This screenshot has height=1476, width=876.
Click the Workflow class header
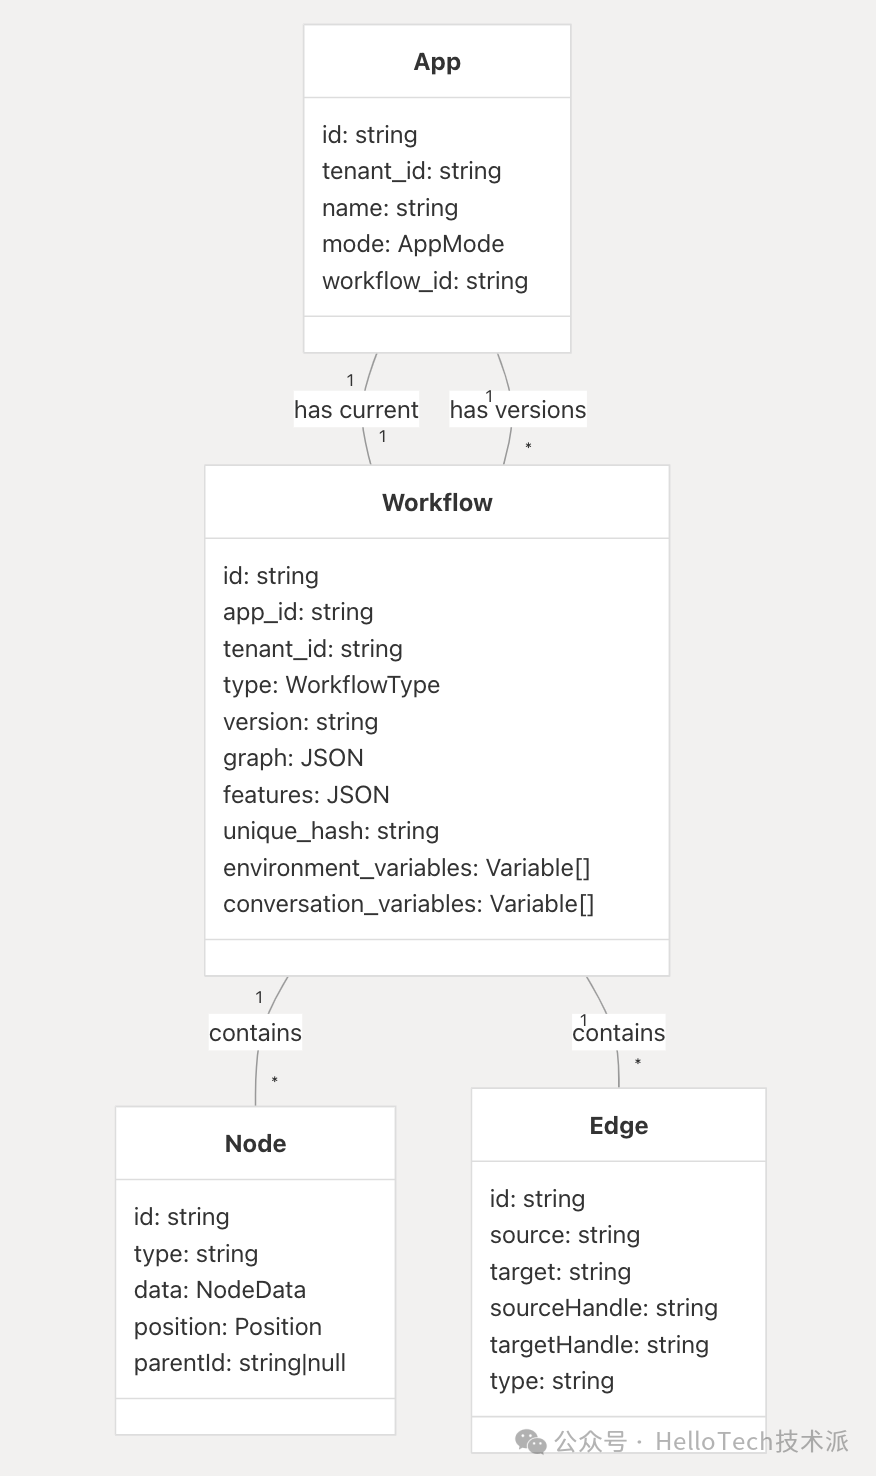pos(437,502)
